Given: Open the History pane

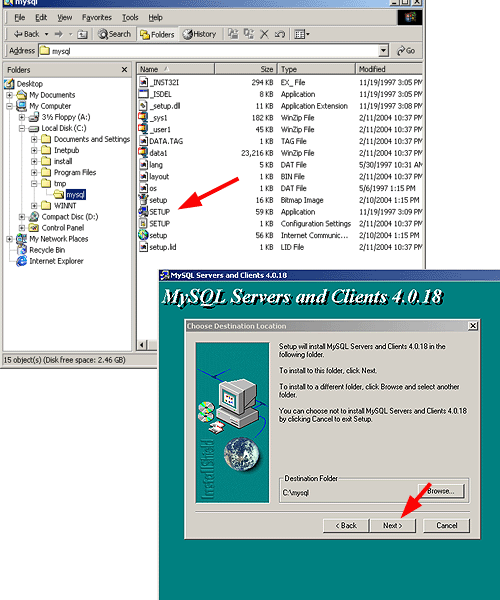Looking at the screenshot, I should pos(199,34).
